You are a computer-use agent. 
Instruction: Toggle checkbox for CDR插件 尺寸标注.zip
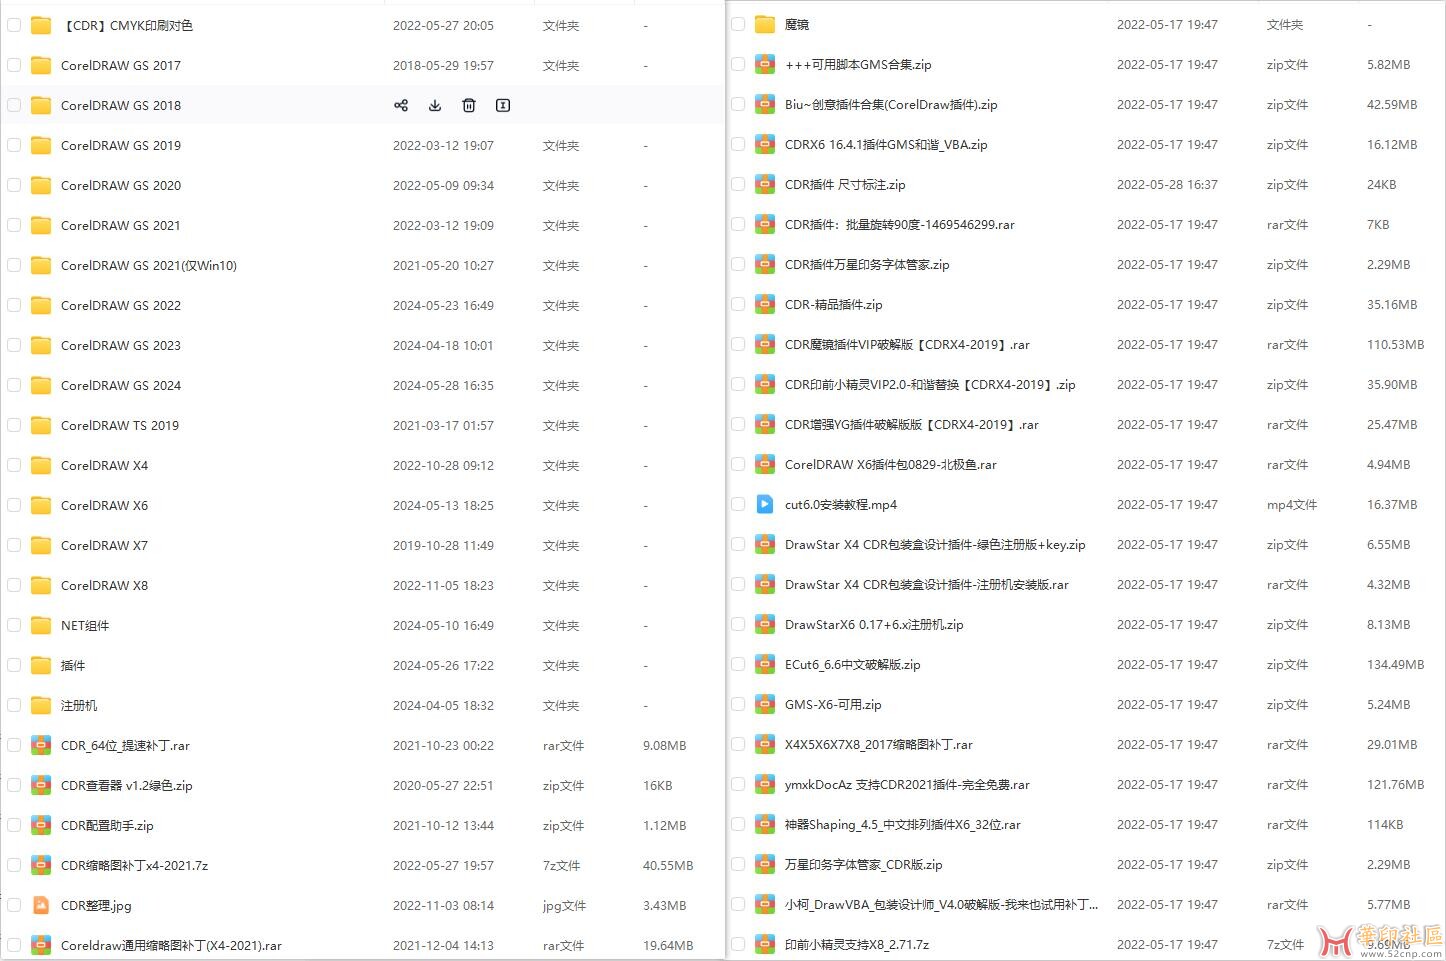(738, 184)
